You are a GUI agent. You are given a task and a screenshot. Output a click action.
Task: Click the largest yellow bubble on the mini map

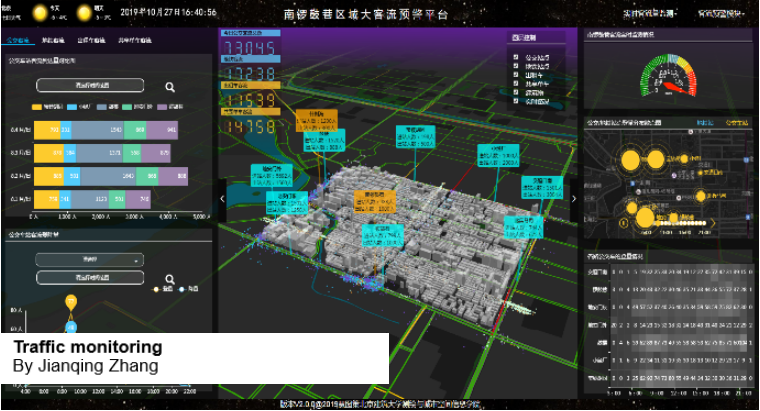point(645,218)
